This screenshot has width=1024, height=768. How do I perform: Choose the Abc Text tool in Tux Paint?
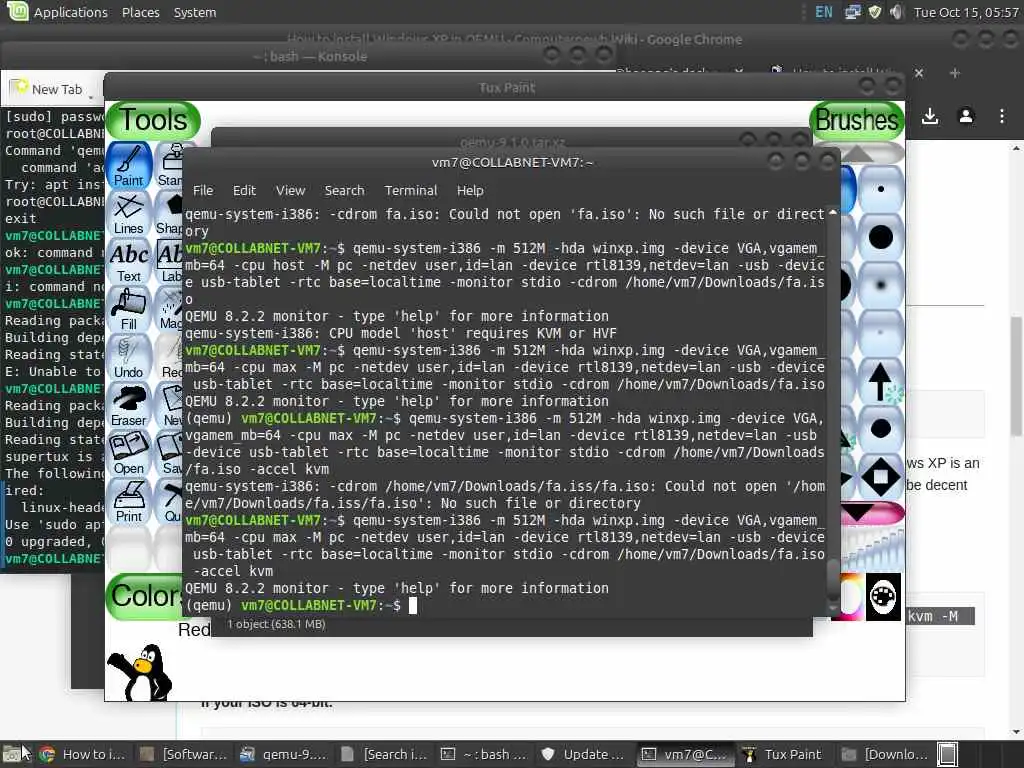[x=129, y=263]
